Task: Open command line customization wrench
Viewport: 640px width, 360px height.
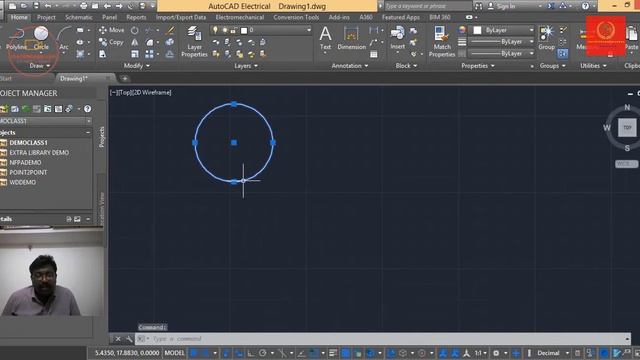Action: tap(129, 339)
